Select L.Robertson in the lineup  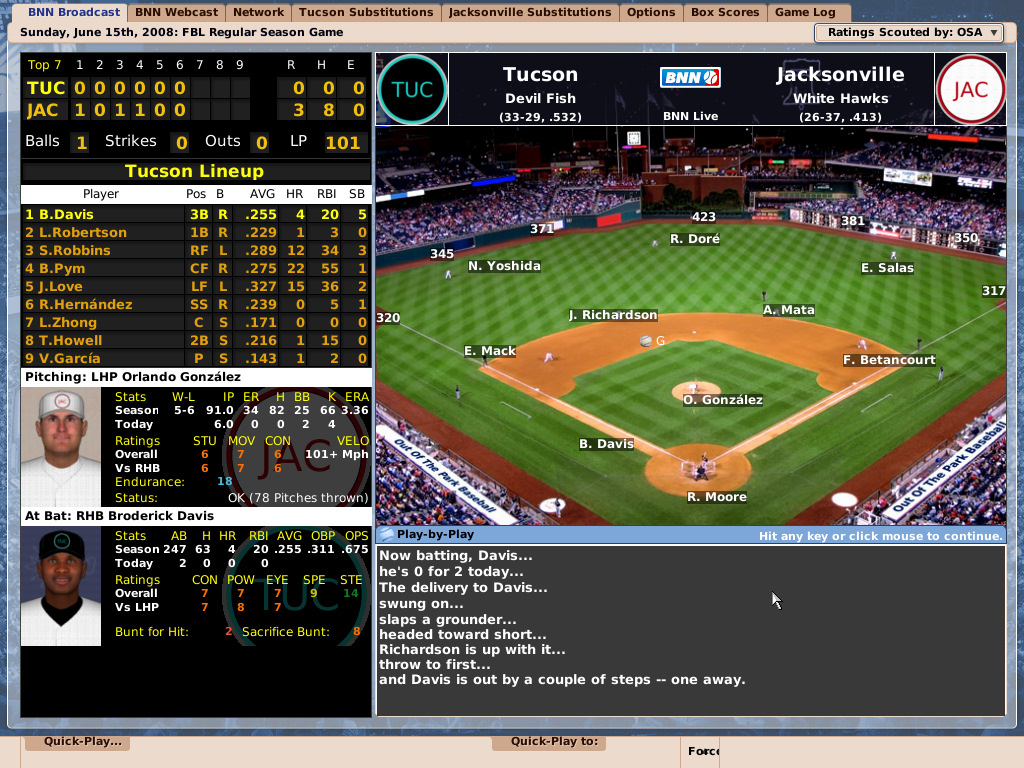point(196,232)
